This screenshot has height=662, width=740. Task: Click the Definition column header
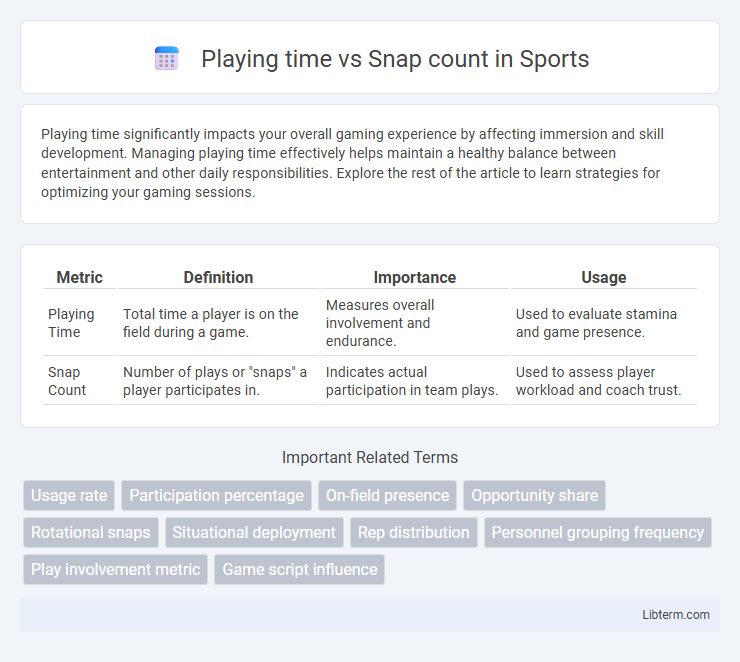tap(219, 277)
